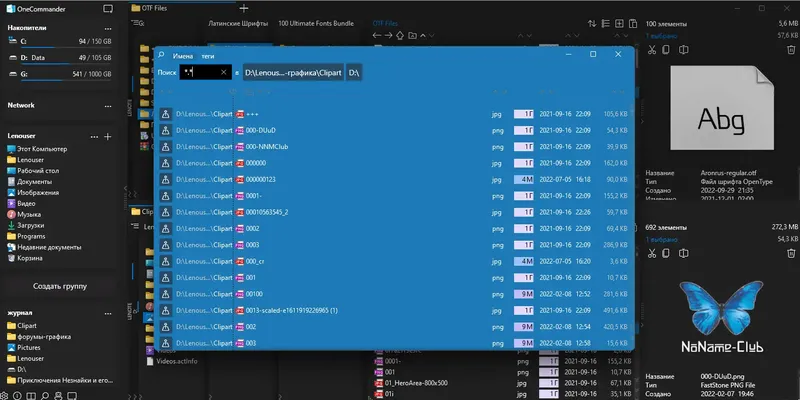Open search via magnifier icon in bottom toolbar
This screenshot has height=400, width=800.
click(45, 395)
